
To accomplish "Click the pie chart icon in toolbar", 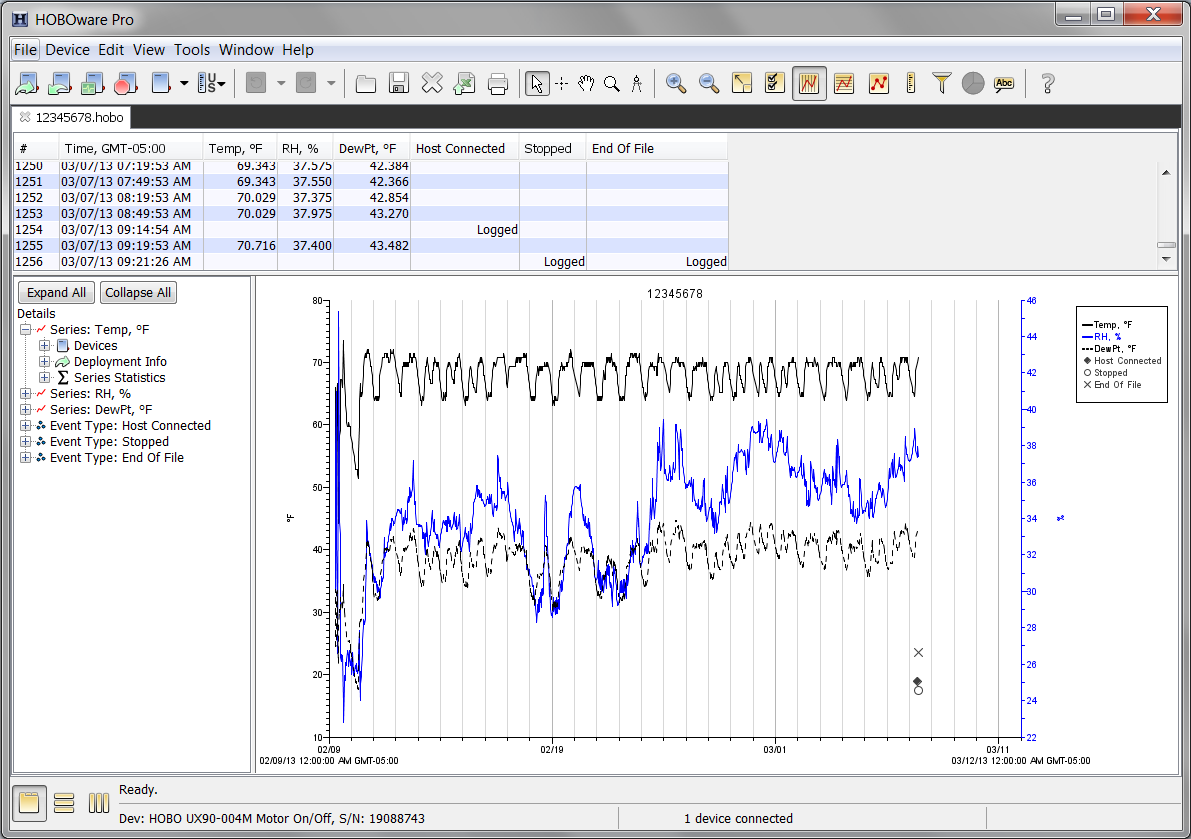I will 973,84.
